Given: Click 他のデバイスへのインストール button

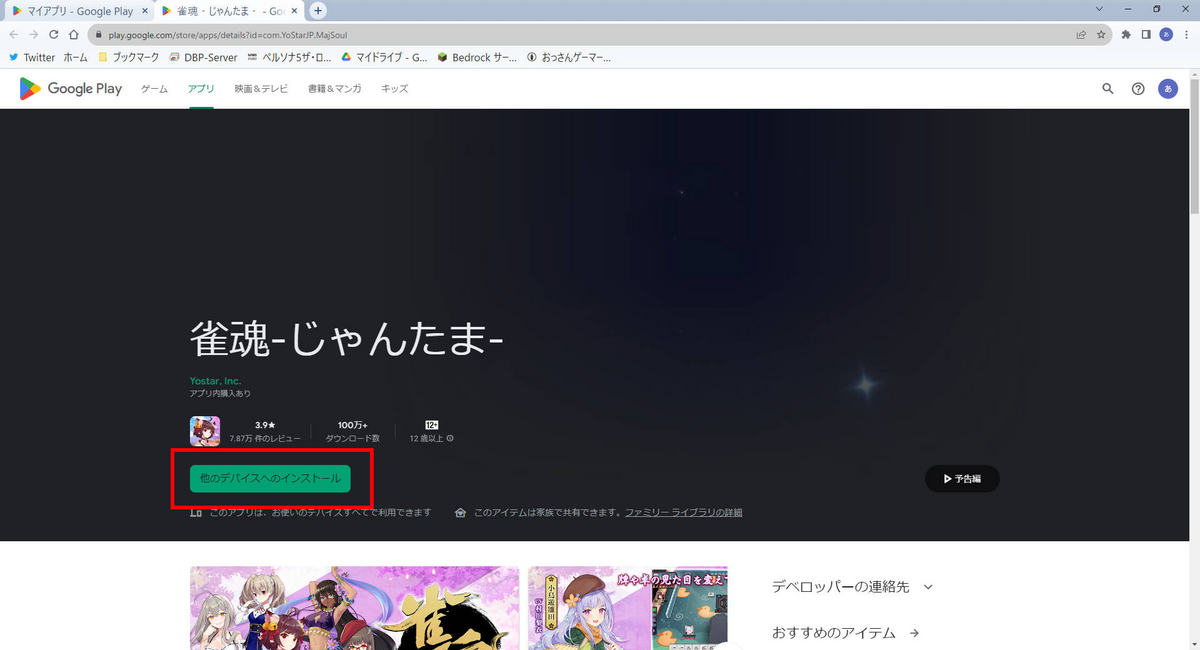Looking at the screenshot, I should (x=270, y=479).
